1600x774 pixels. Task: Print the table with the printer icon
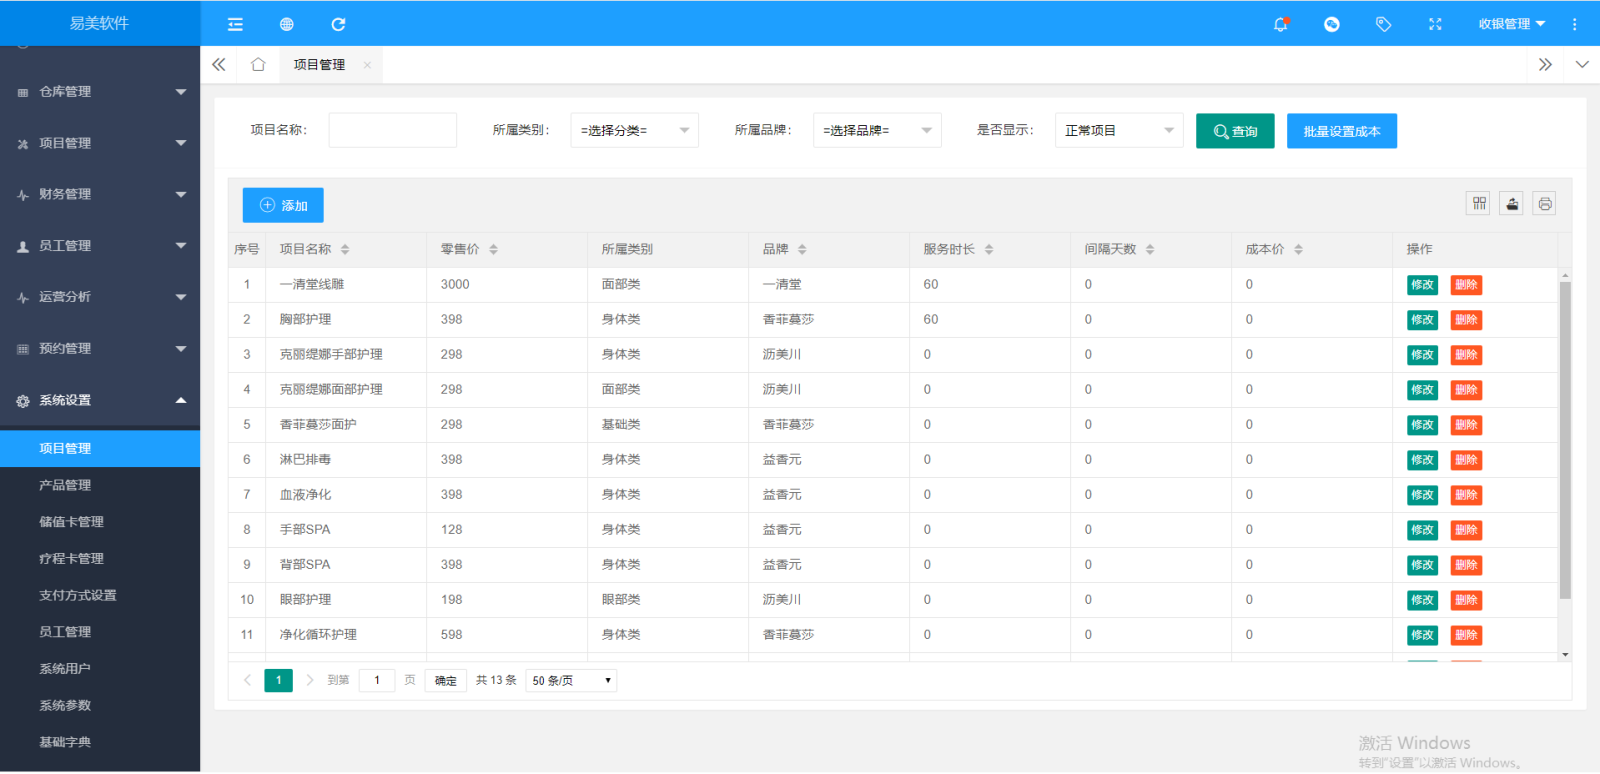point(1545,204)
